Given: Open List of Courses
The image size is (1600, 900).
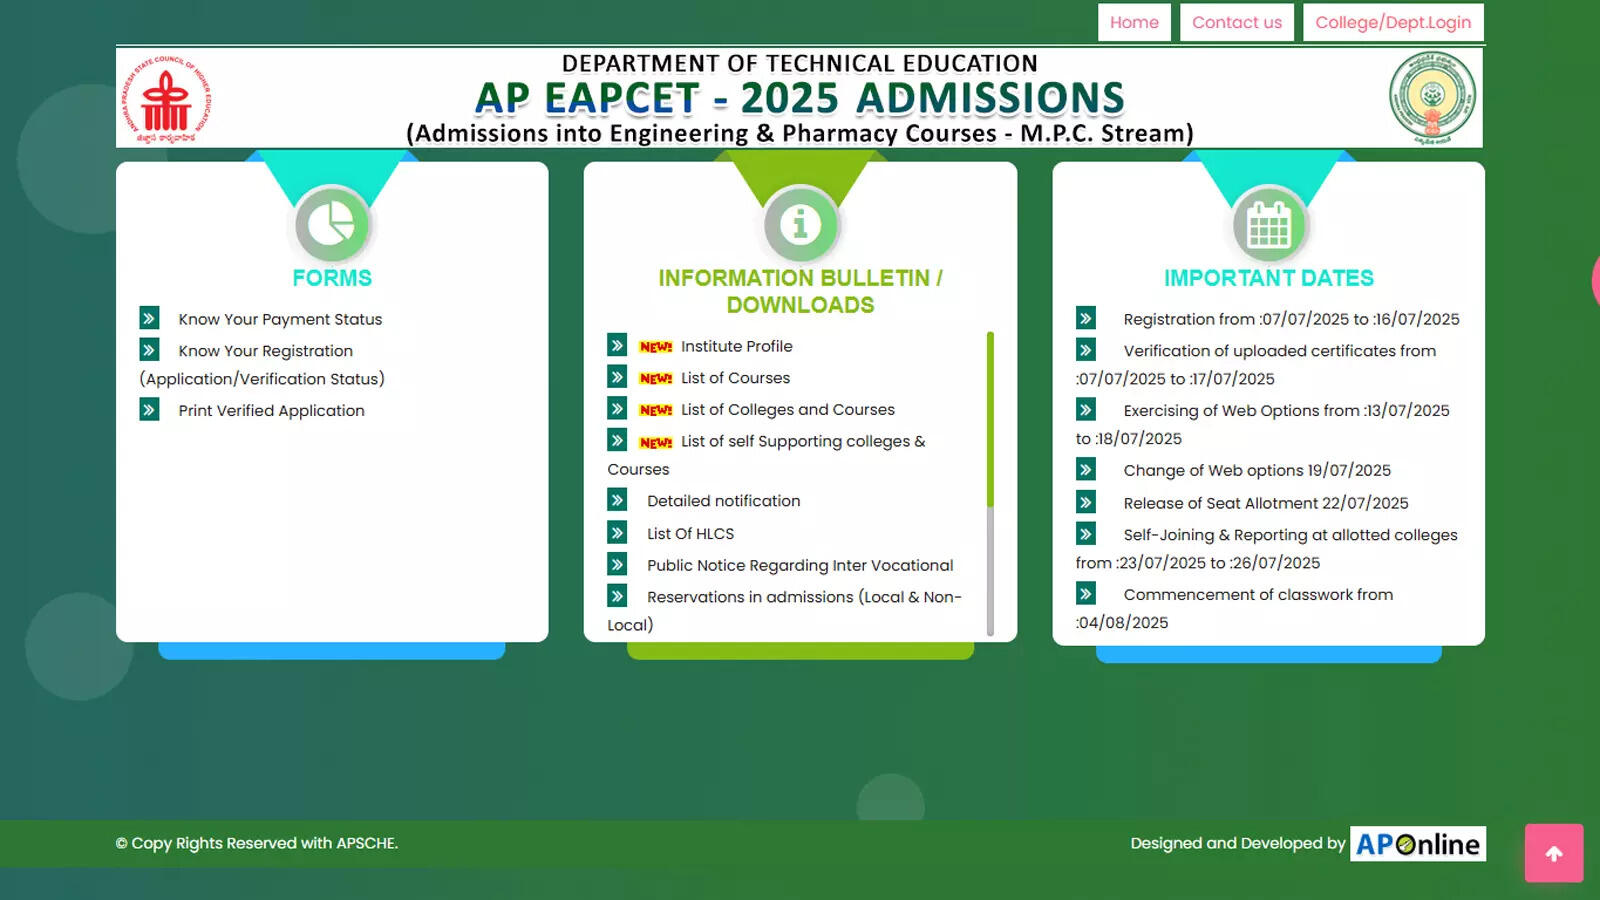Looking at the screenshot, I should (735, 378).
